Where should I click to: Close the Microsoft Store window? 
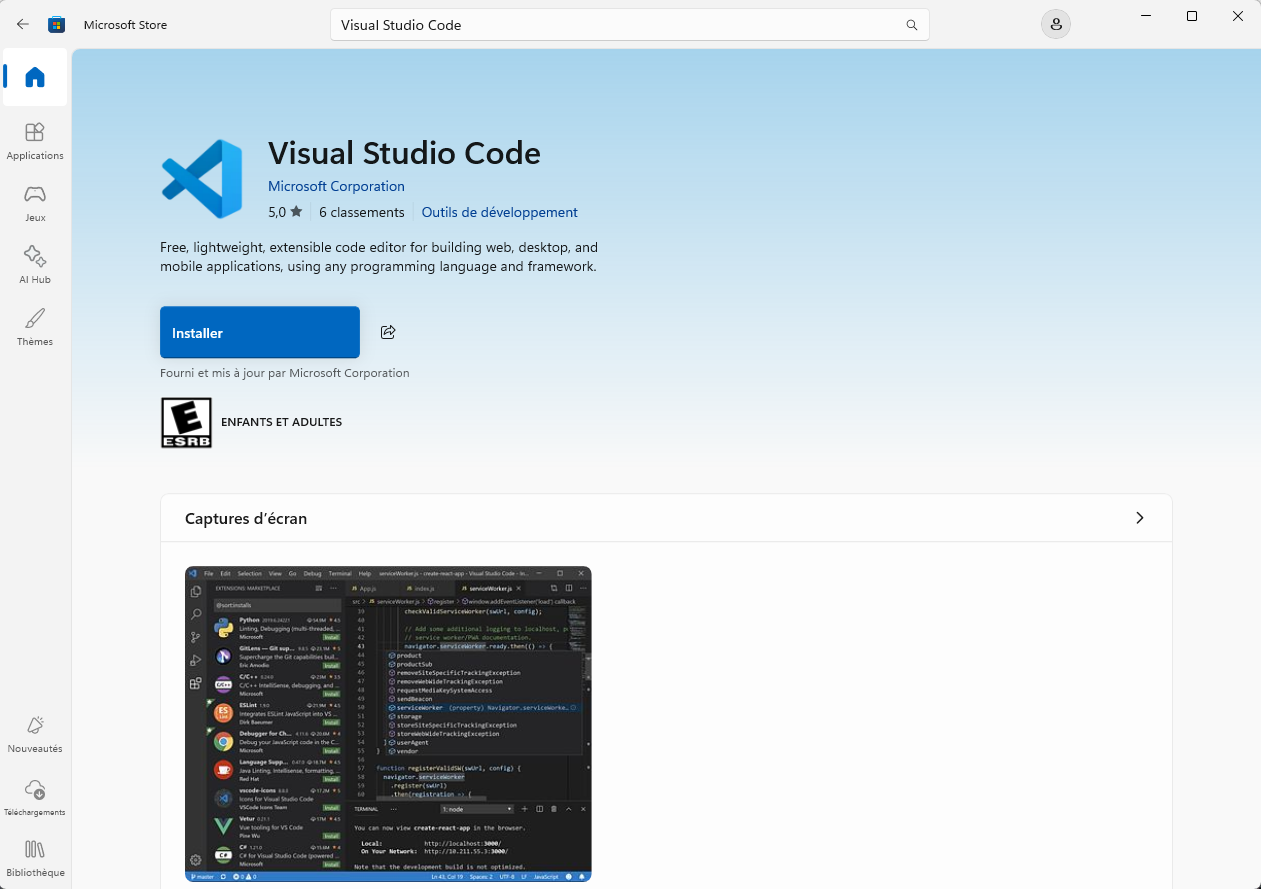pos(1238,16)
